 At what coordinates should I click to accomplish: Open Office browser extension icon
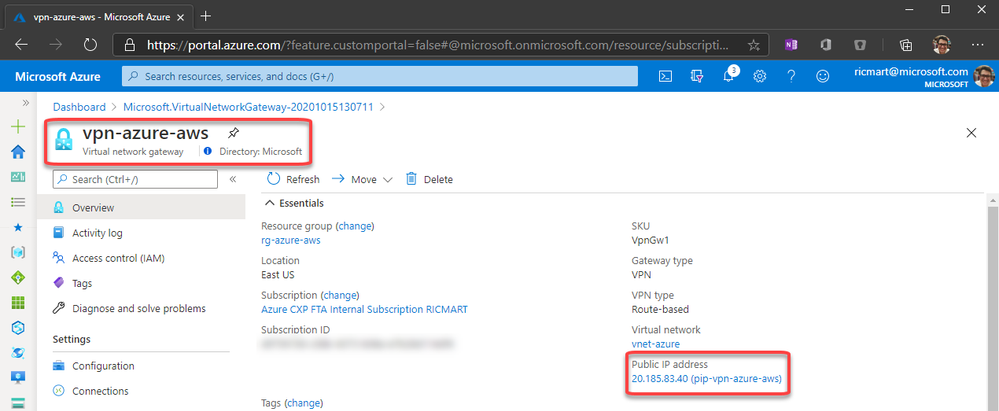coord(826,45)
